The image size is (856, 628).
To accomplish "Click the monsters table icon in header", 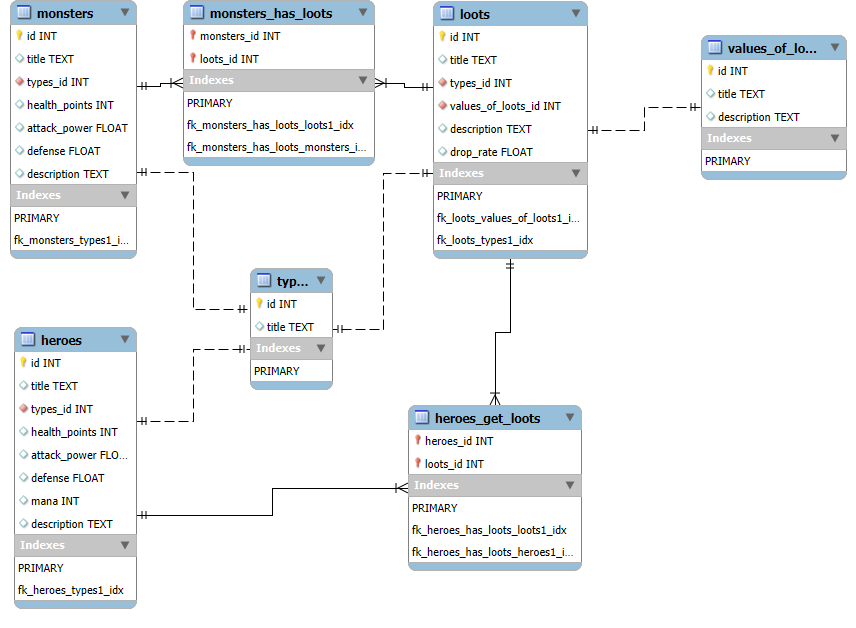I will tap(22, 13).
